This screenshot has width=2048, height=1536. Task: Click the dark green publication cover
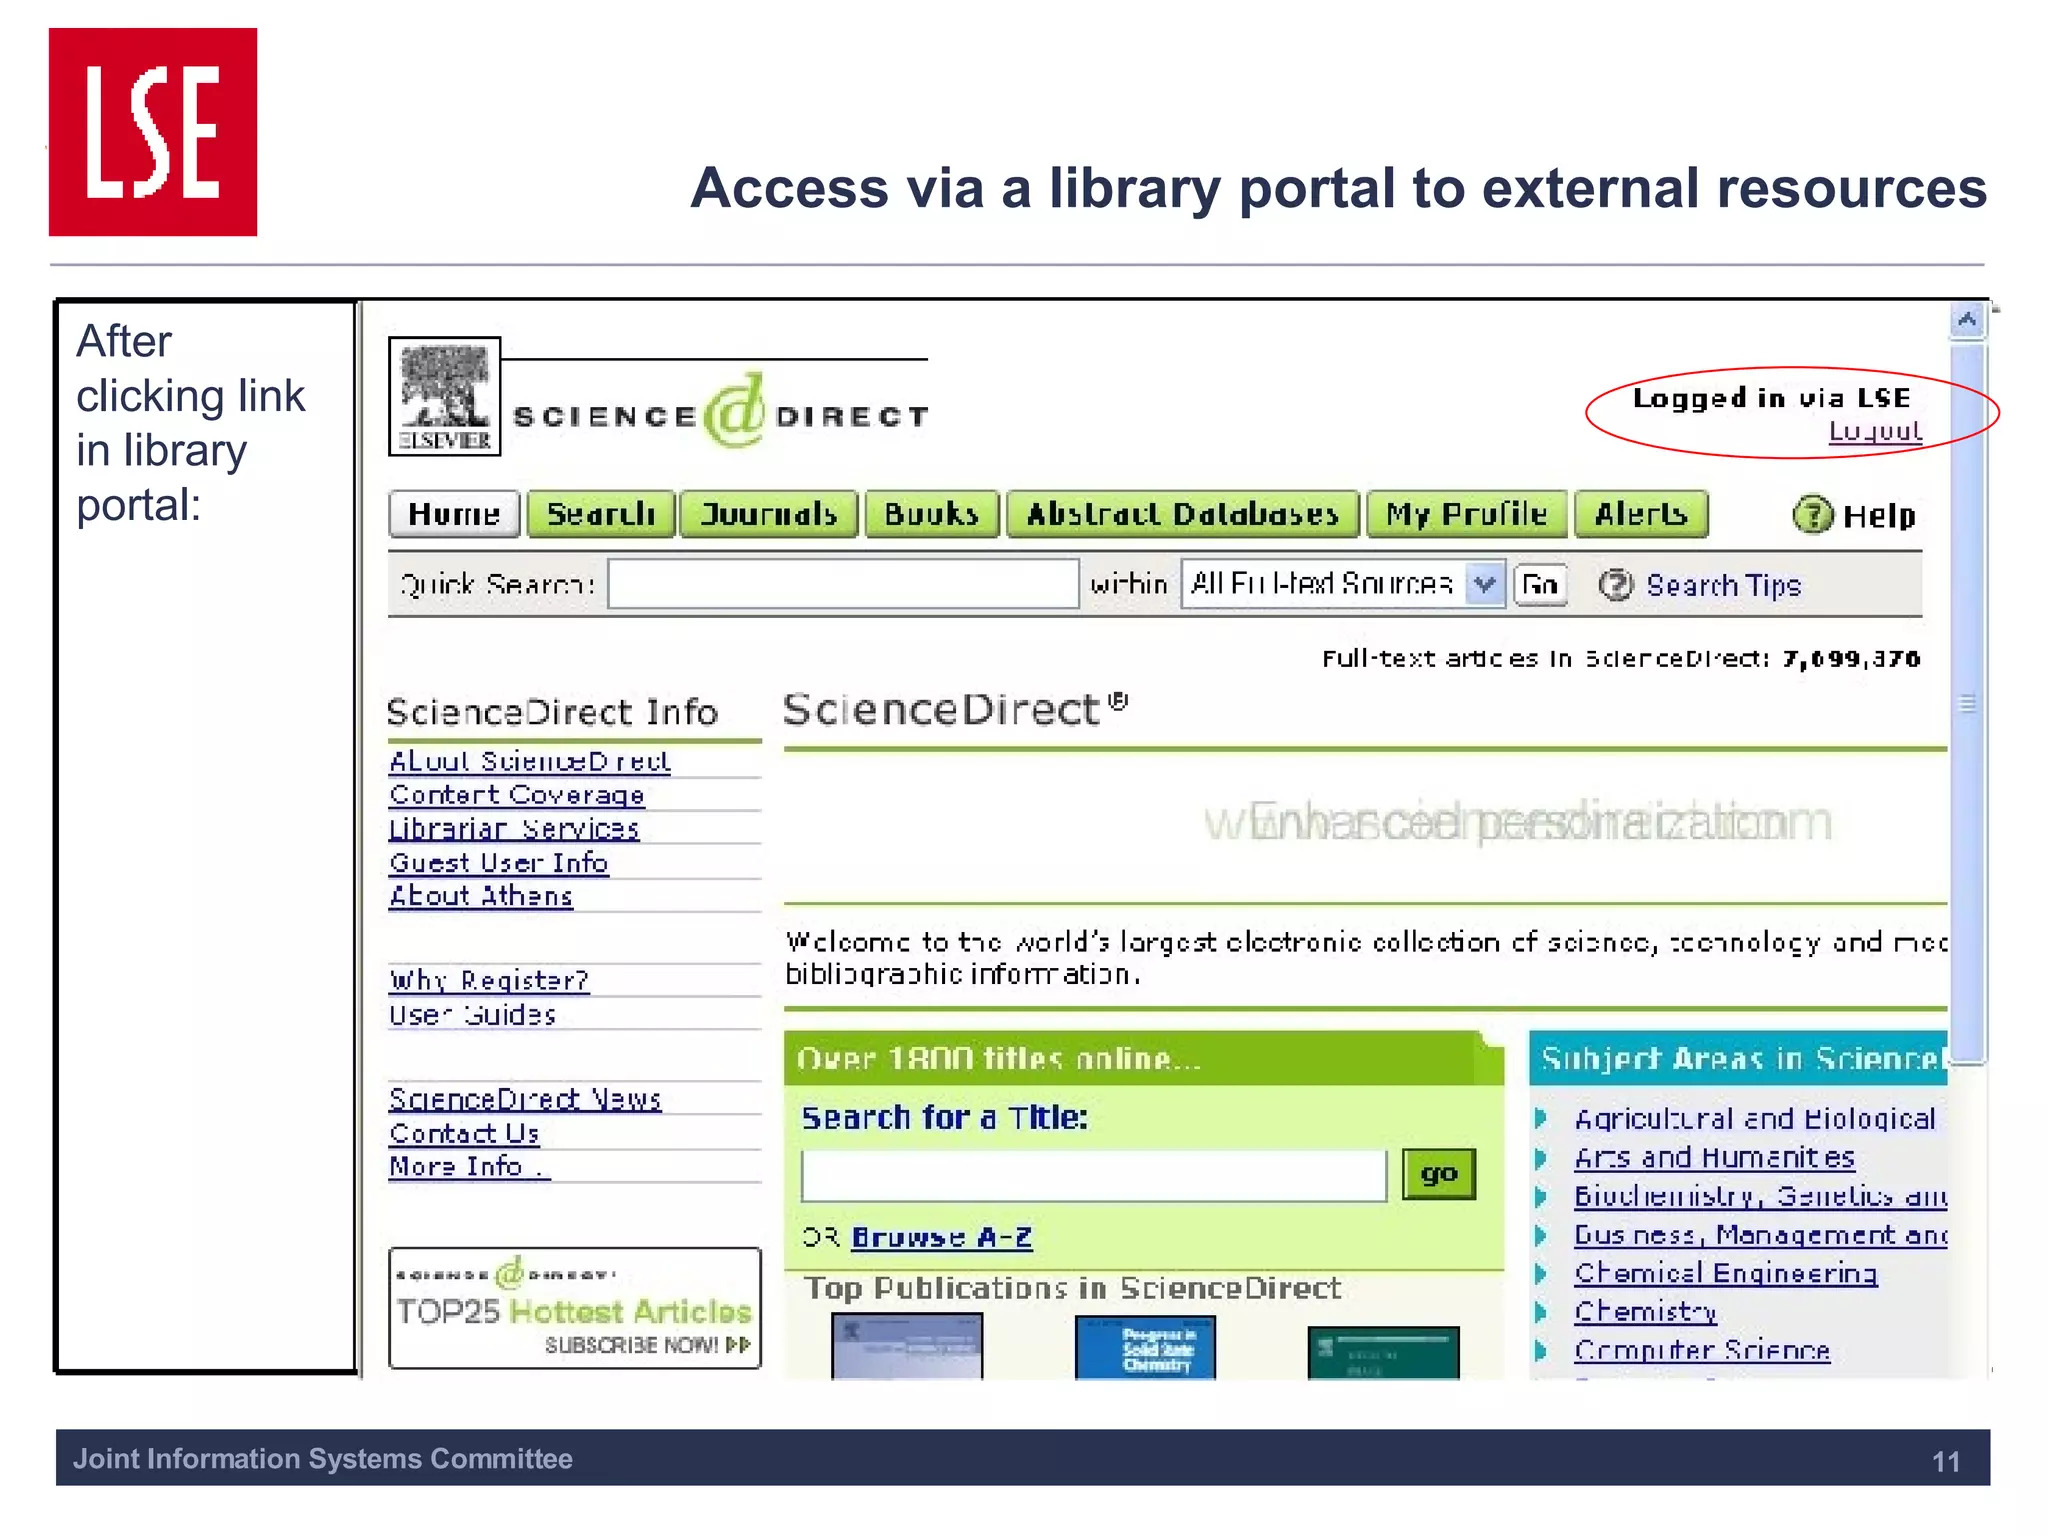[x=1383, y=1353]
